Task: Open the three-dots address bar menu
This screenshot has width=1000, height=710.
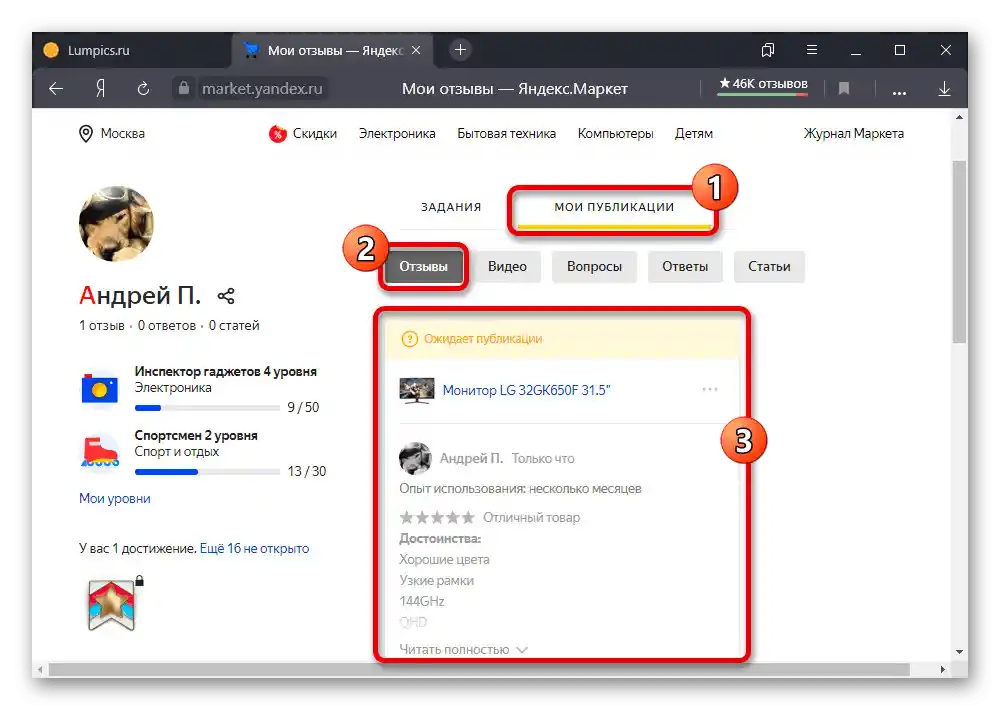Action: (899, 92)
